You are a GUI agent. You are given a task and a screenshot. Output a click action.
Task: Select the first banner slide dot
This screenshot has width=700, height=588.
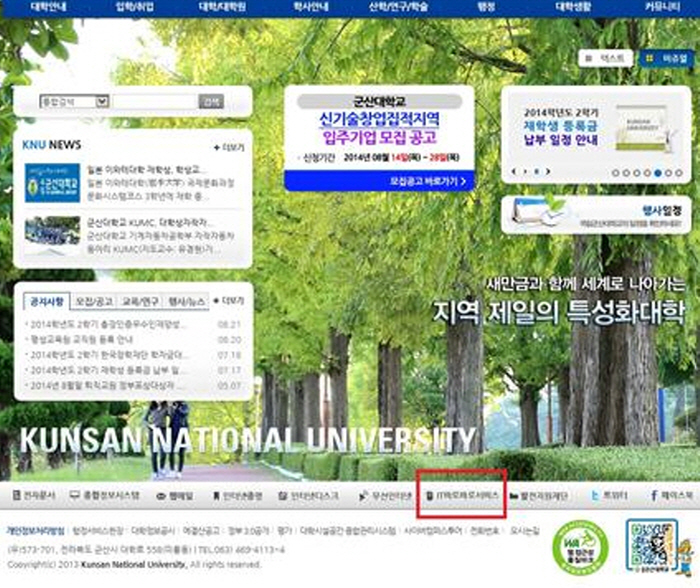click(615, 173)
